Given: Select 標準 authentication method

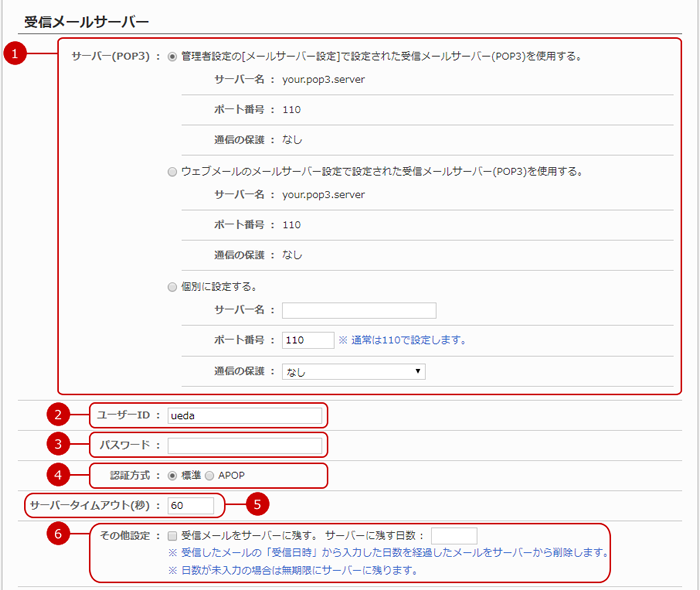Looking at the screenshot, I should tap(173, 476).
